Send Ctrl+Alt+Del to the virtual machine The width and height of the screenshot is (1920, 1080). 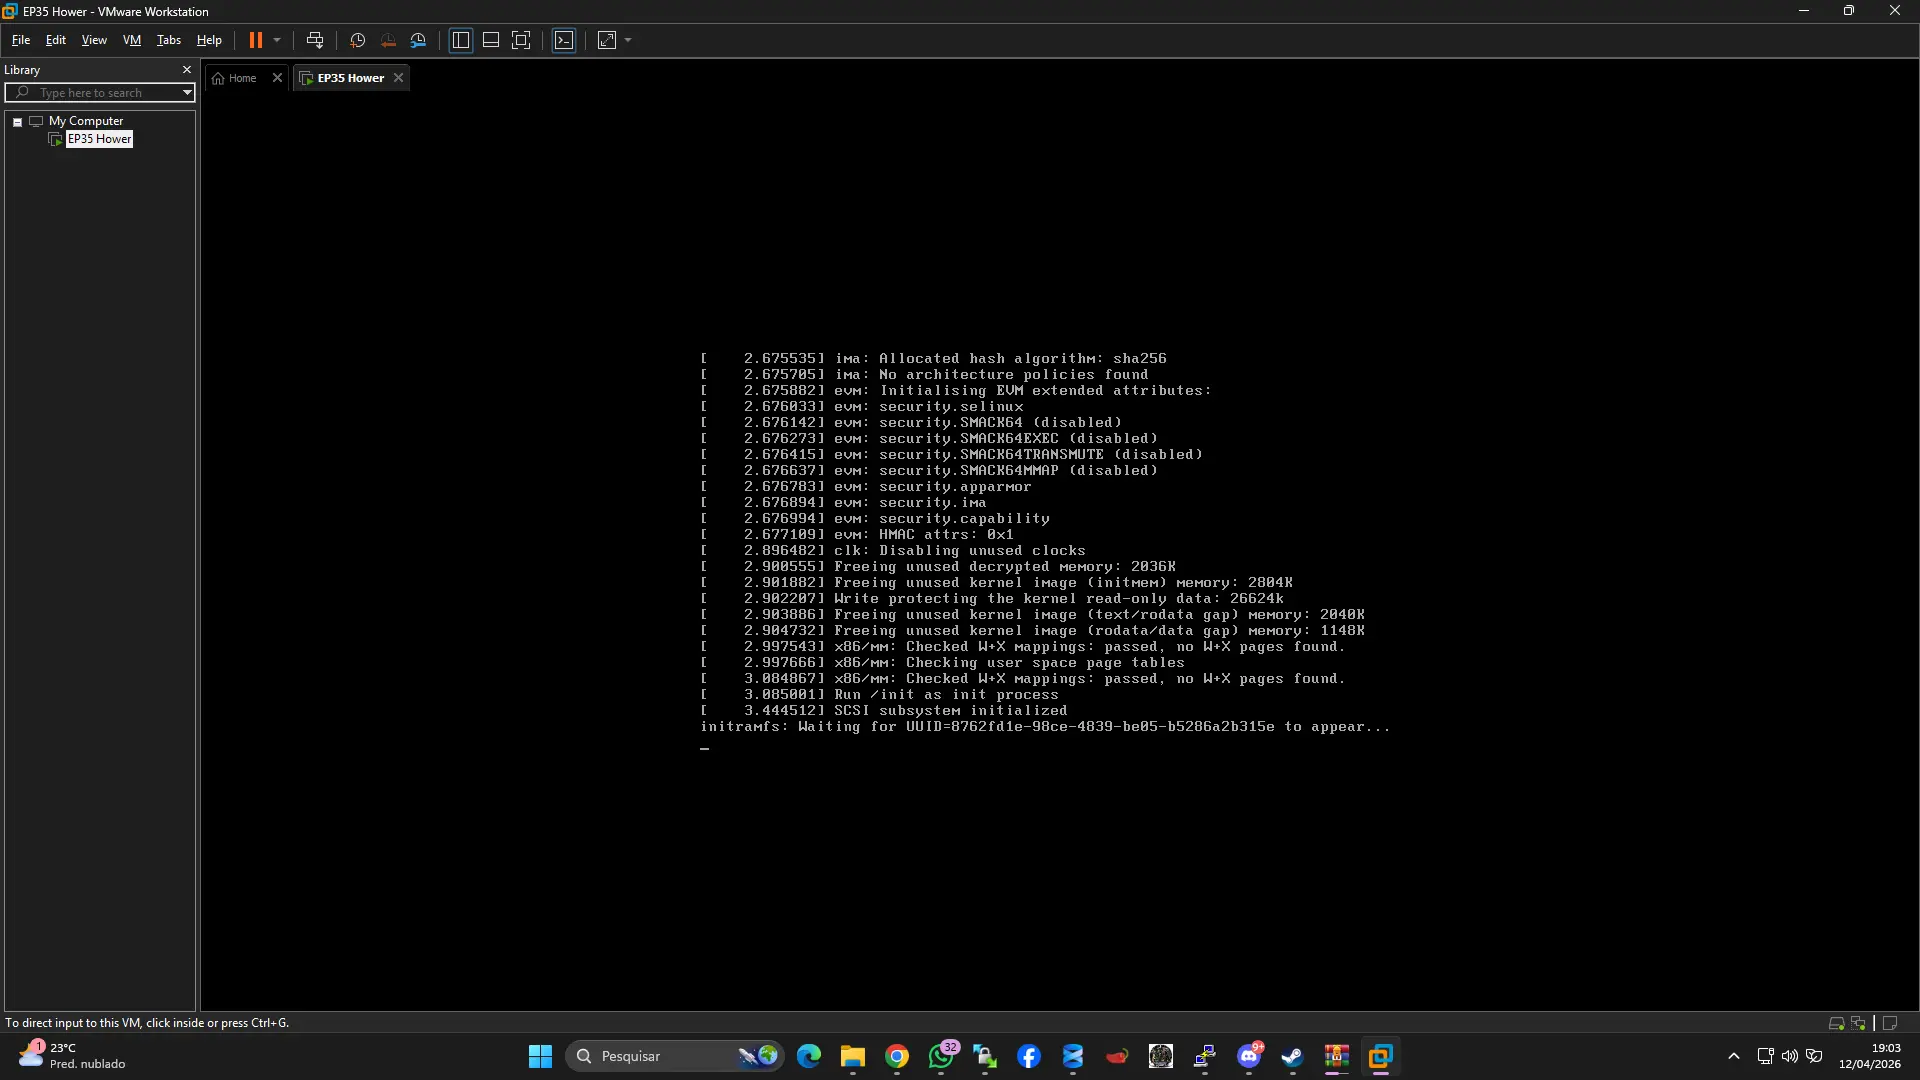click(x=315, y=40)
